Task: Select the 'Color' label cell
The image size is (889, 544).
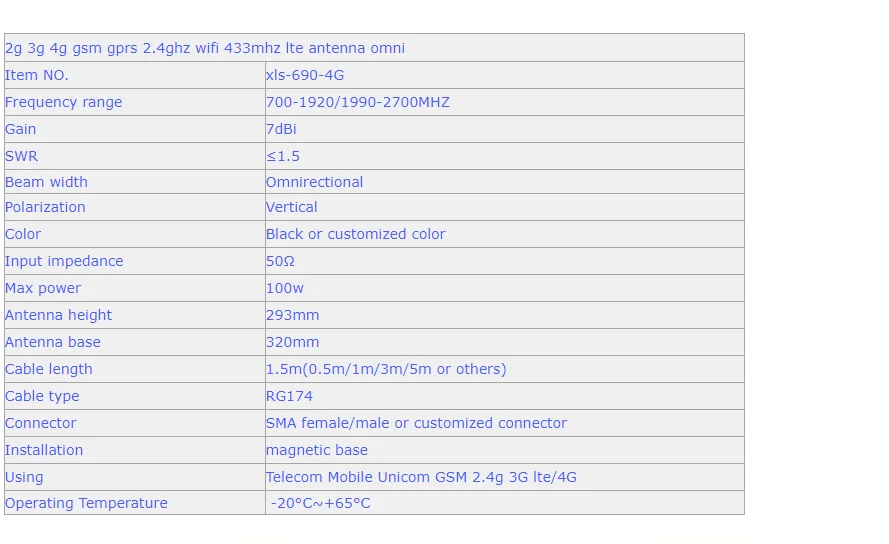Action: (x=135, y=234)
